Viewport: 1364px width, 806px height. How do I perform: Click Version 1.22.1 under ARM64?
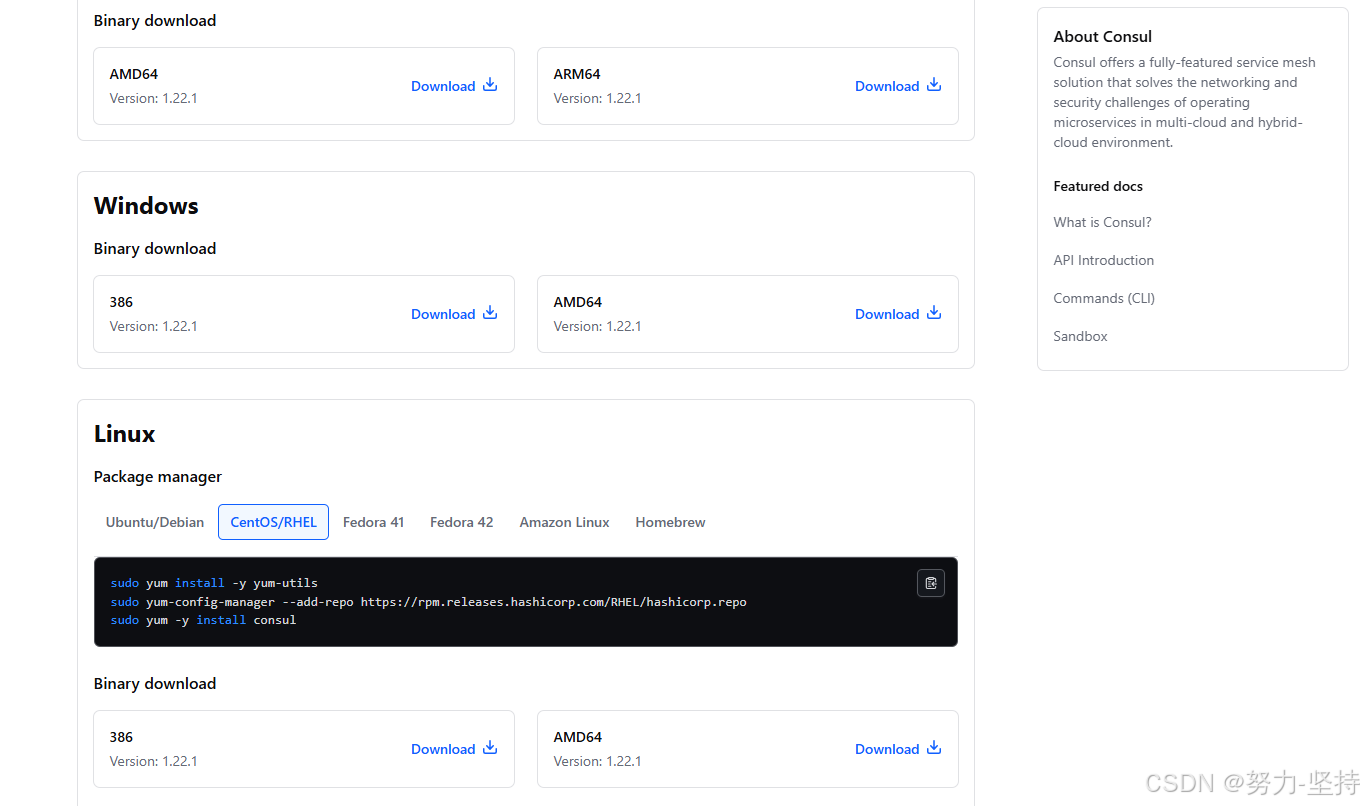pos(597,98)
